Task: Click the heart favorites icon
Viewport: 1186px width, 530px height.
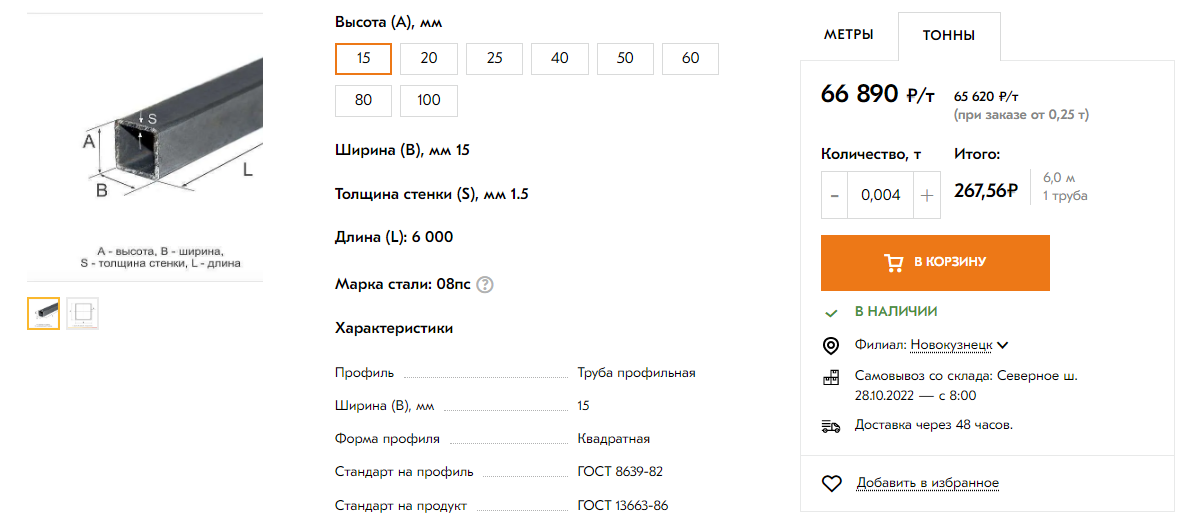Action: coord(831,483)
